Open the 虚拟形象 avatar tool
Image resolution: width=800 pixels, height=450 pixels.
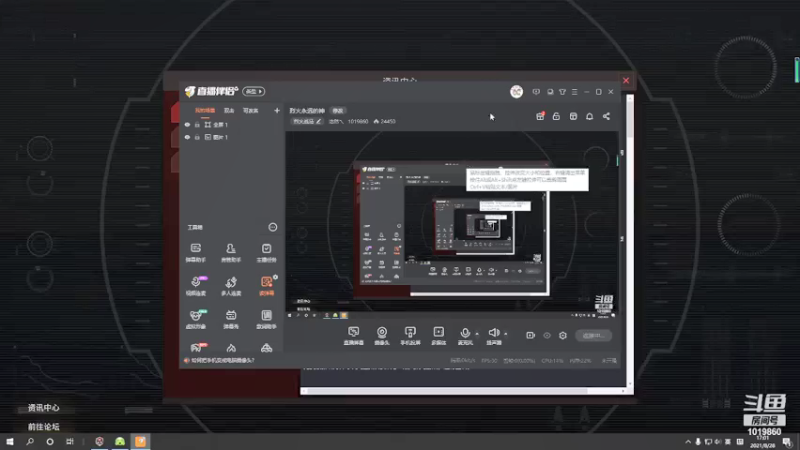(195, 319)
